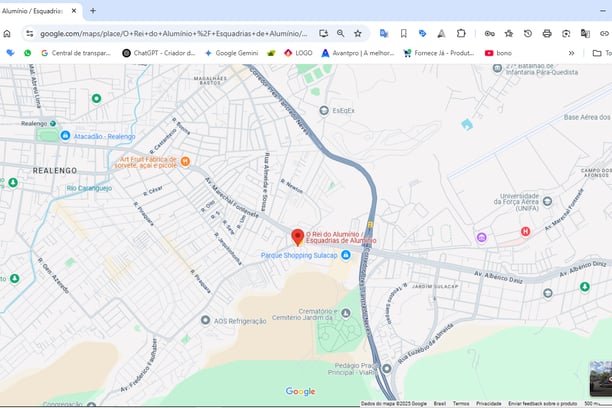Image resolution: width=612 pixels, height=408 pixels.
Task: Click the AOS Refrigeração label text
Action: [240, 321]
